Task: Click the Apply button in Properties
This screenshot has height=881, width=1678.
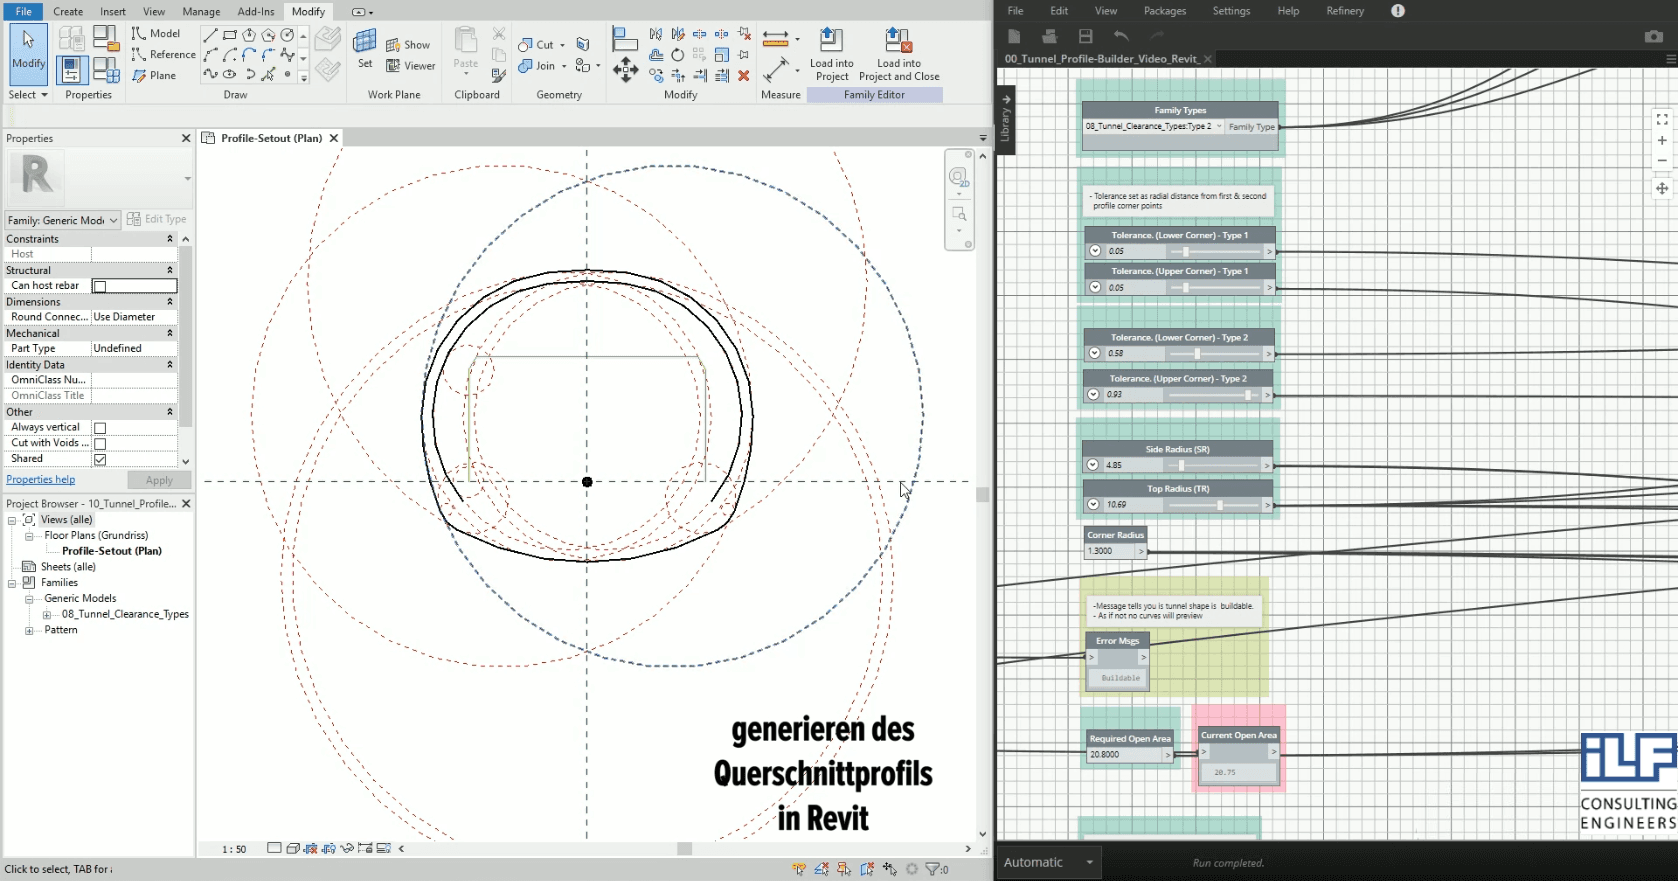Action: tap(159, 481)
